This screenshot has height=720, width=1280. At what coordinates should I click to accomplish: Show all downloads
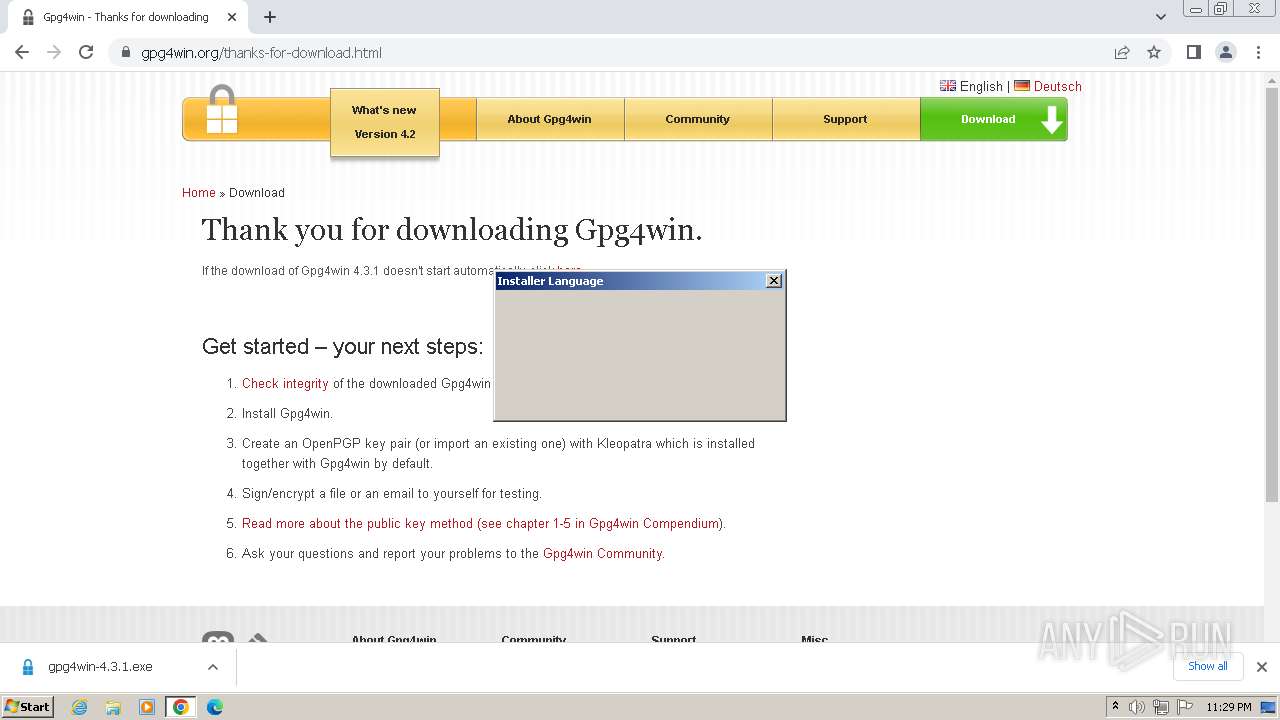1207,666
